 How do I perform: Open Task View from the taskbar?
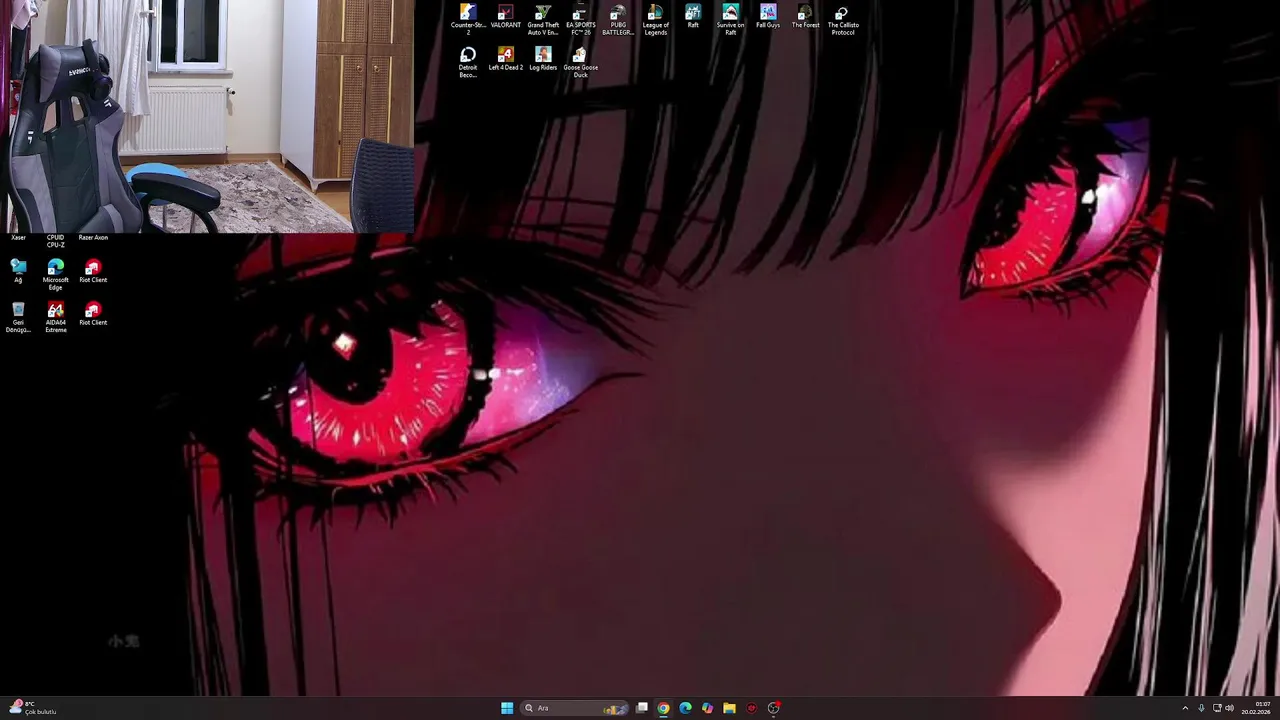tap(642, 708)
